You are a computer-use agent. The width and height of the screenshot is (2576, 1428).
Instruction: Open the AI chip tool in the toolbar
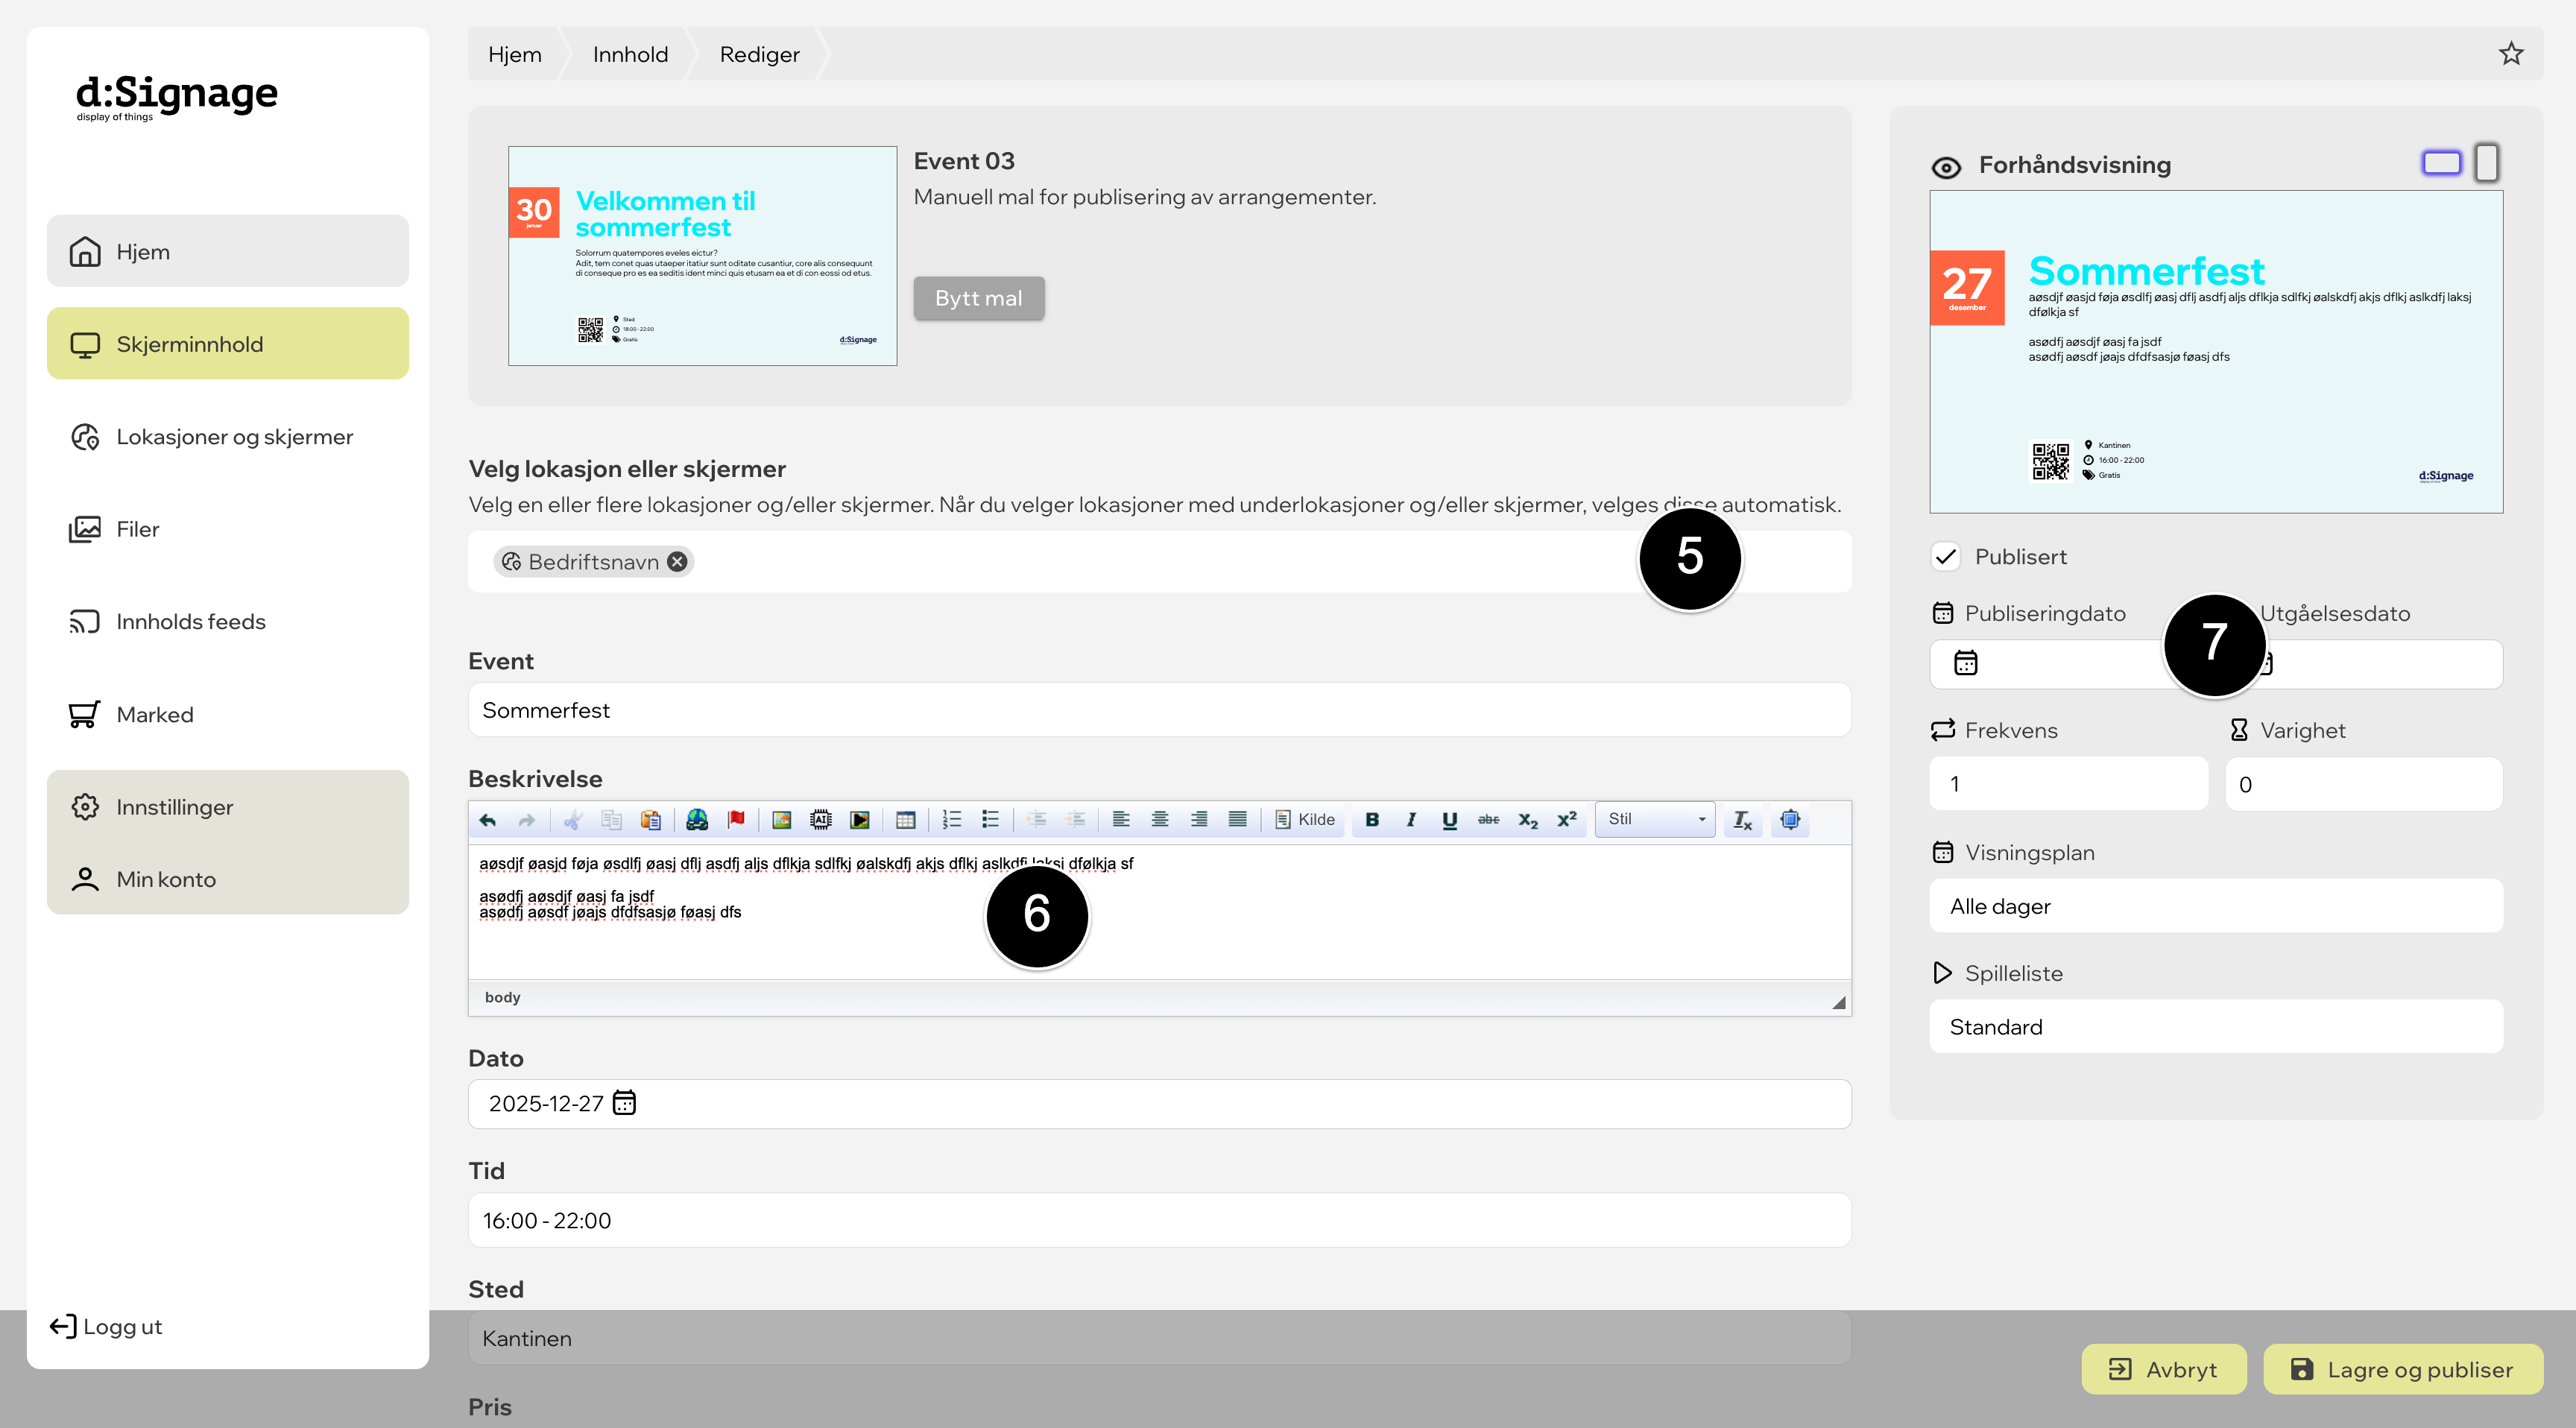[x=821, y=820]
